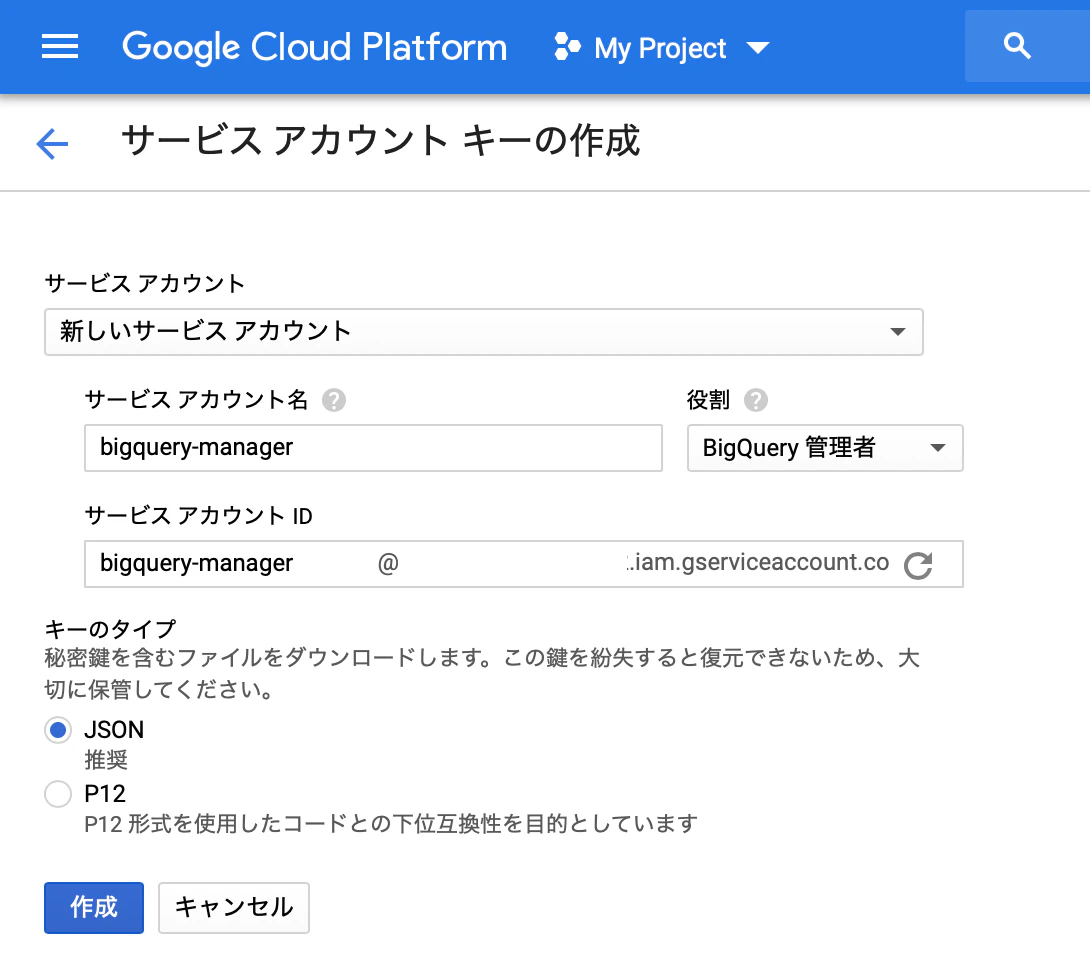Show help for 役割
This screenshot has height=958, width=1090.
coord(756,400)
